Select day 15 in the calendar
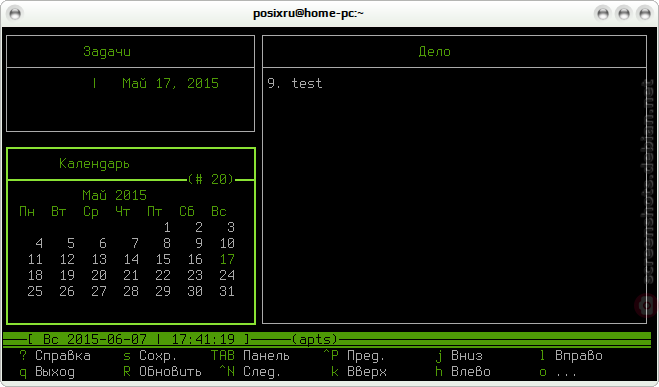The image size is (659, 387). click(163, 259)
